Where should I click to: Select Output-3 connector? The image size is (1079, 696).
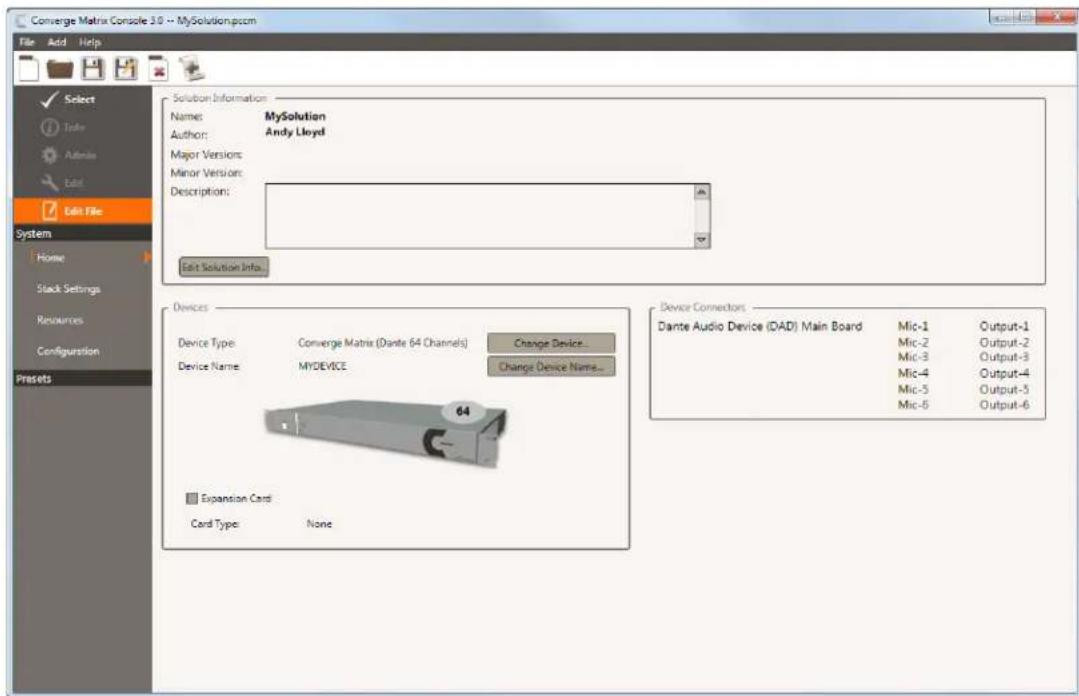pos(1004,357)
